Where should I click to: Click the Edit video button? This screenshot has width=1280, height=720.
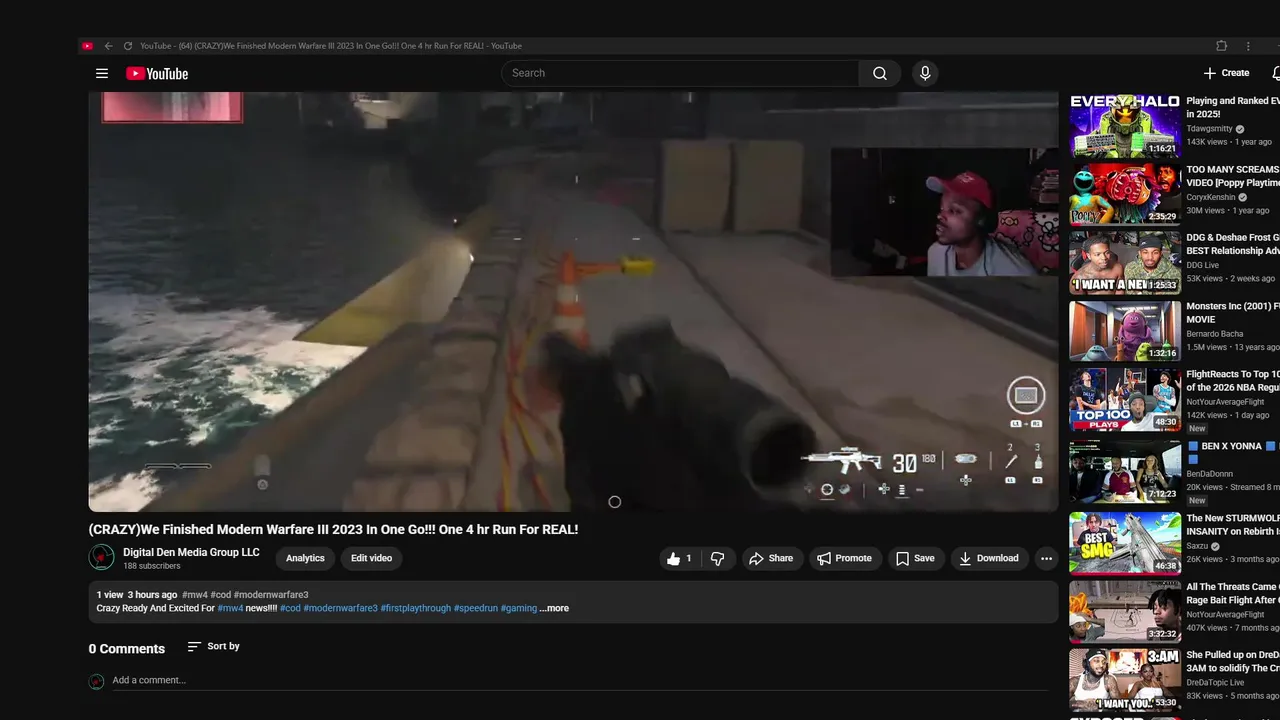(371, 558)
